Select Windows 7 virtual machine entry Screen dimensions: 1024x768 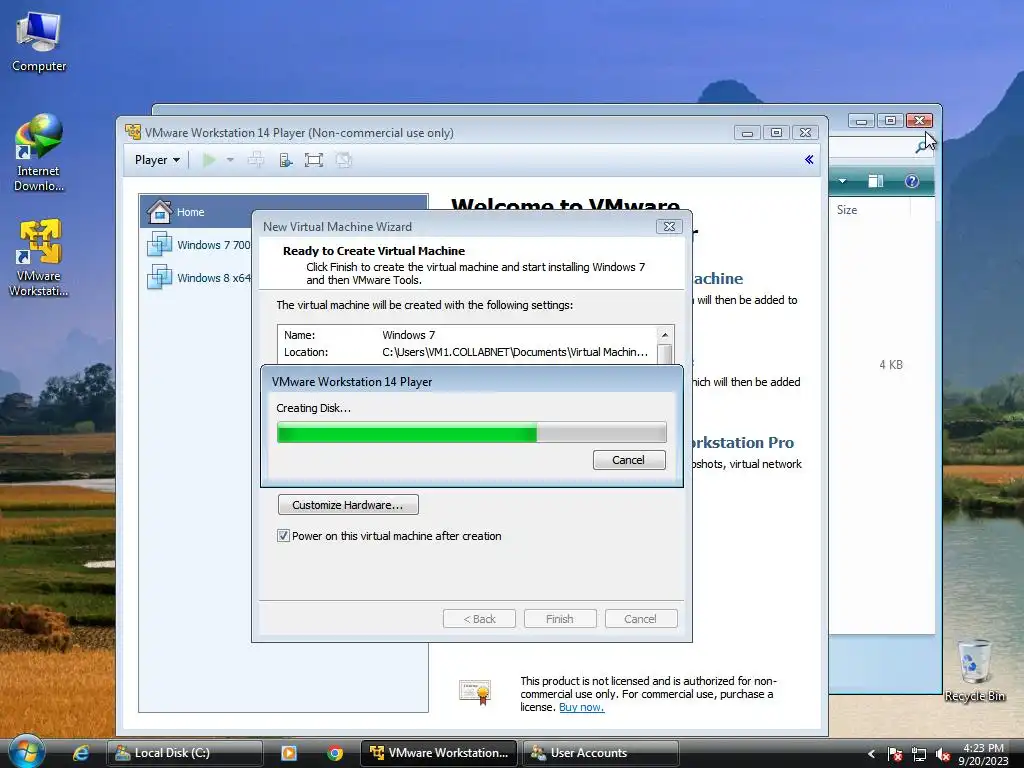[199, 245]
